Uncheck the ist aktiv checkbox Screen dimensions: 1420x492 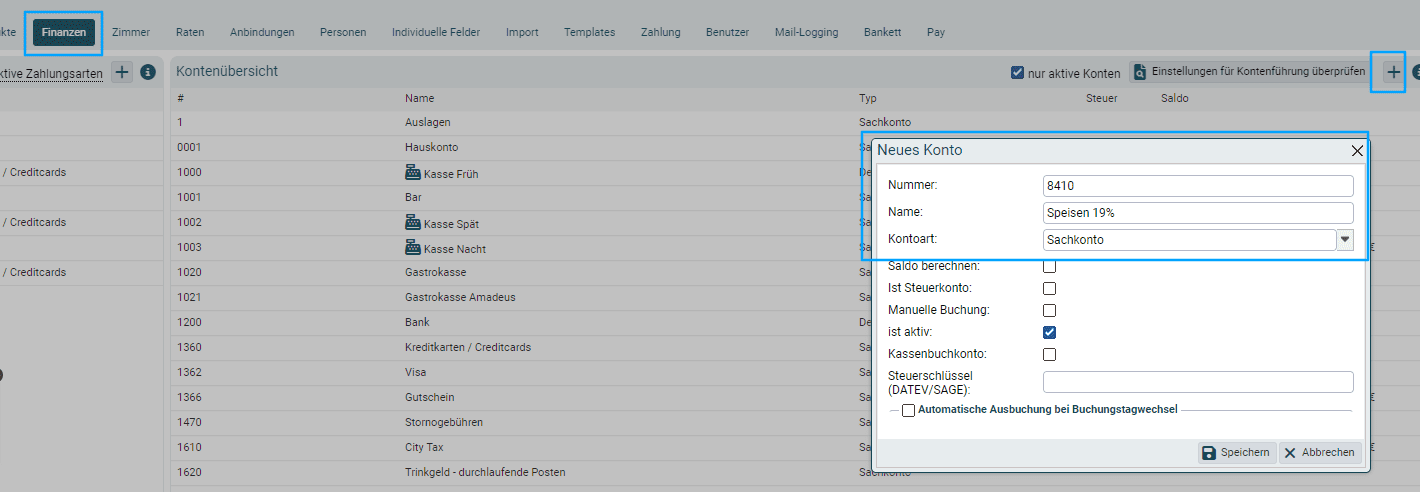tap(1049, 332)
